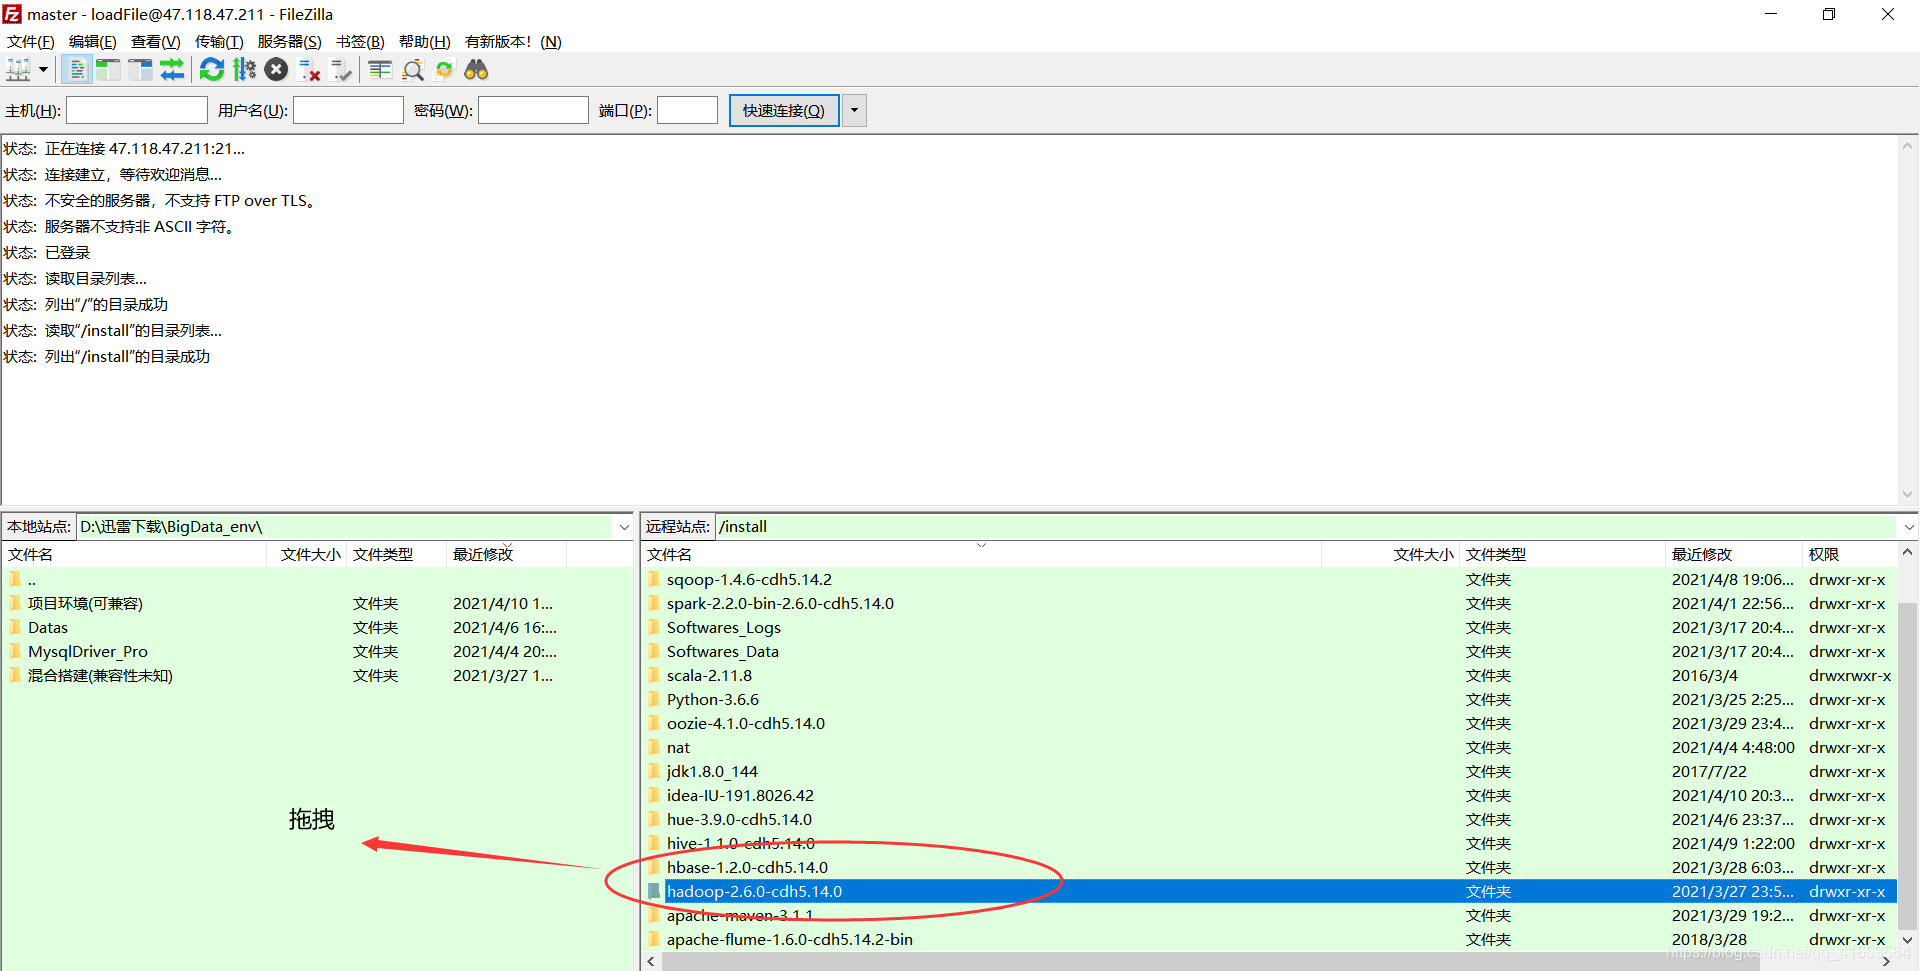Select remote folder apache-flume-1.6.0-cdh5.14.2-bin
Screen dimensions: 1920x971
click(x=1269, y=940)
